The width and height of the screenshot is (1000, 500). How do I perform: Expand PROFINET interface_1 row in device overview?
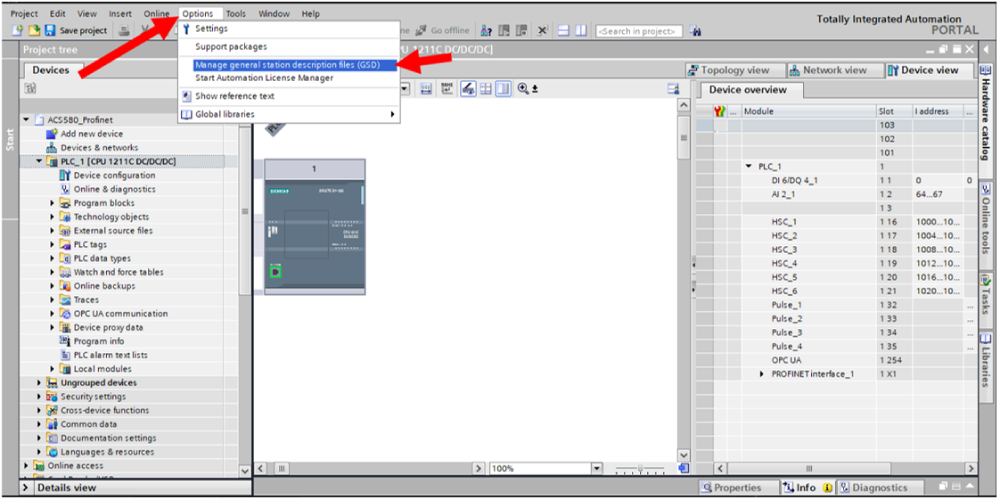762,374
